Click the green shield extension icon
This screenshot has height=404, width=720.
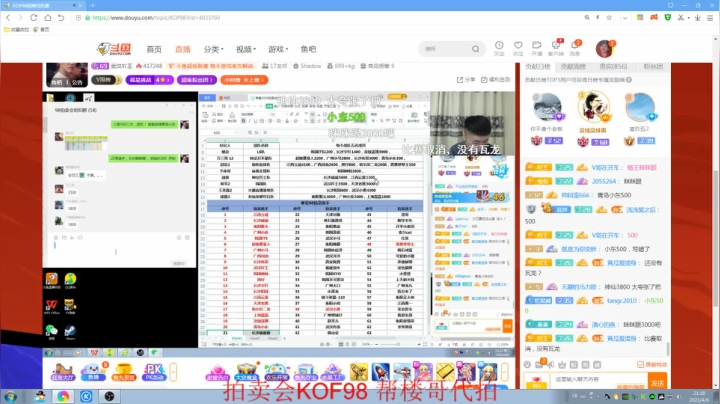point(668,17)
